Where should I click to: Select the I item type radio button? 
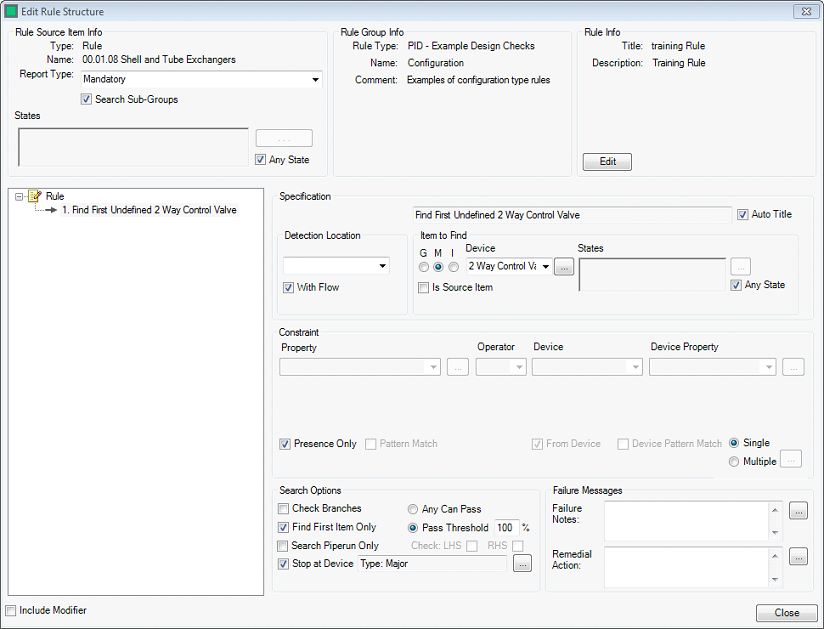click(x=453, y=267)
